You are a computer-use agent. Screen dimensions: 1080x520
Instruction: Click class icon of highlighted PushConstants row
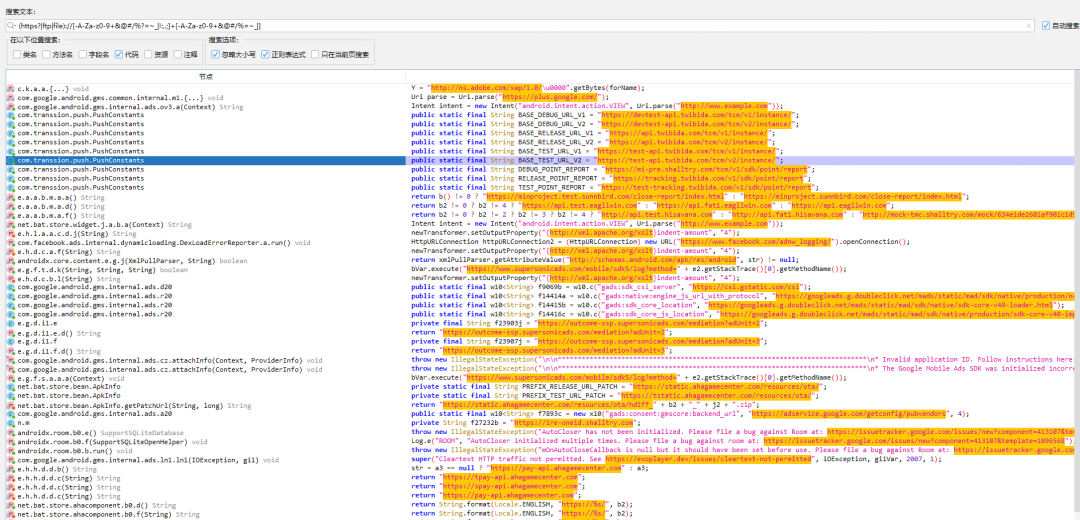pyautogui.click(x=10, y=160)
